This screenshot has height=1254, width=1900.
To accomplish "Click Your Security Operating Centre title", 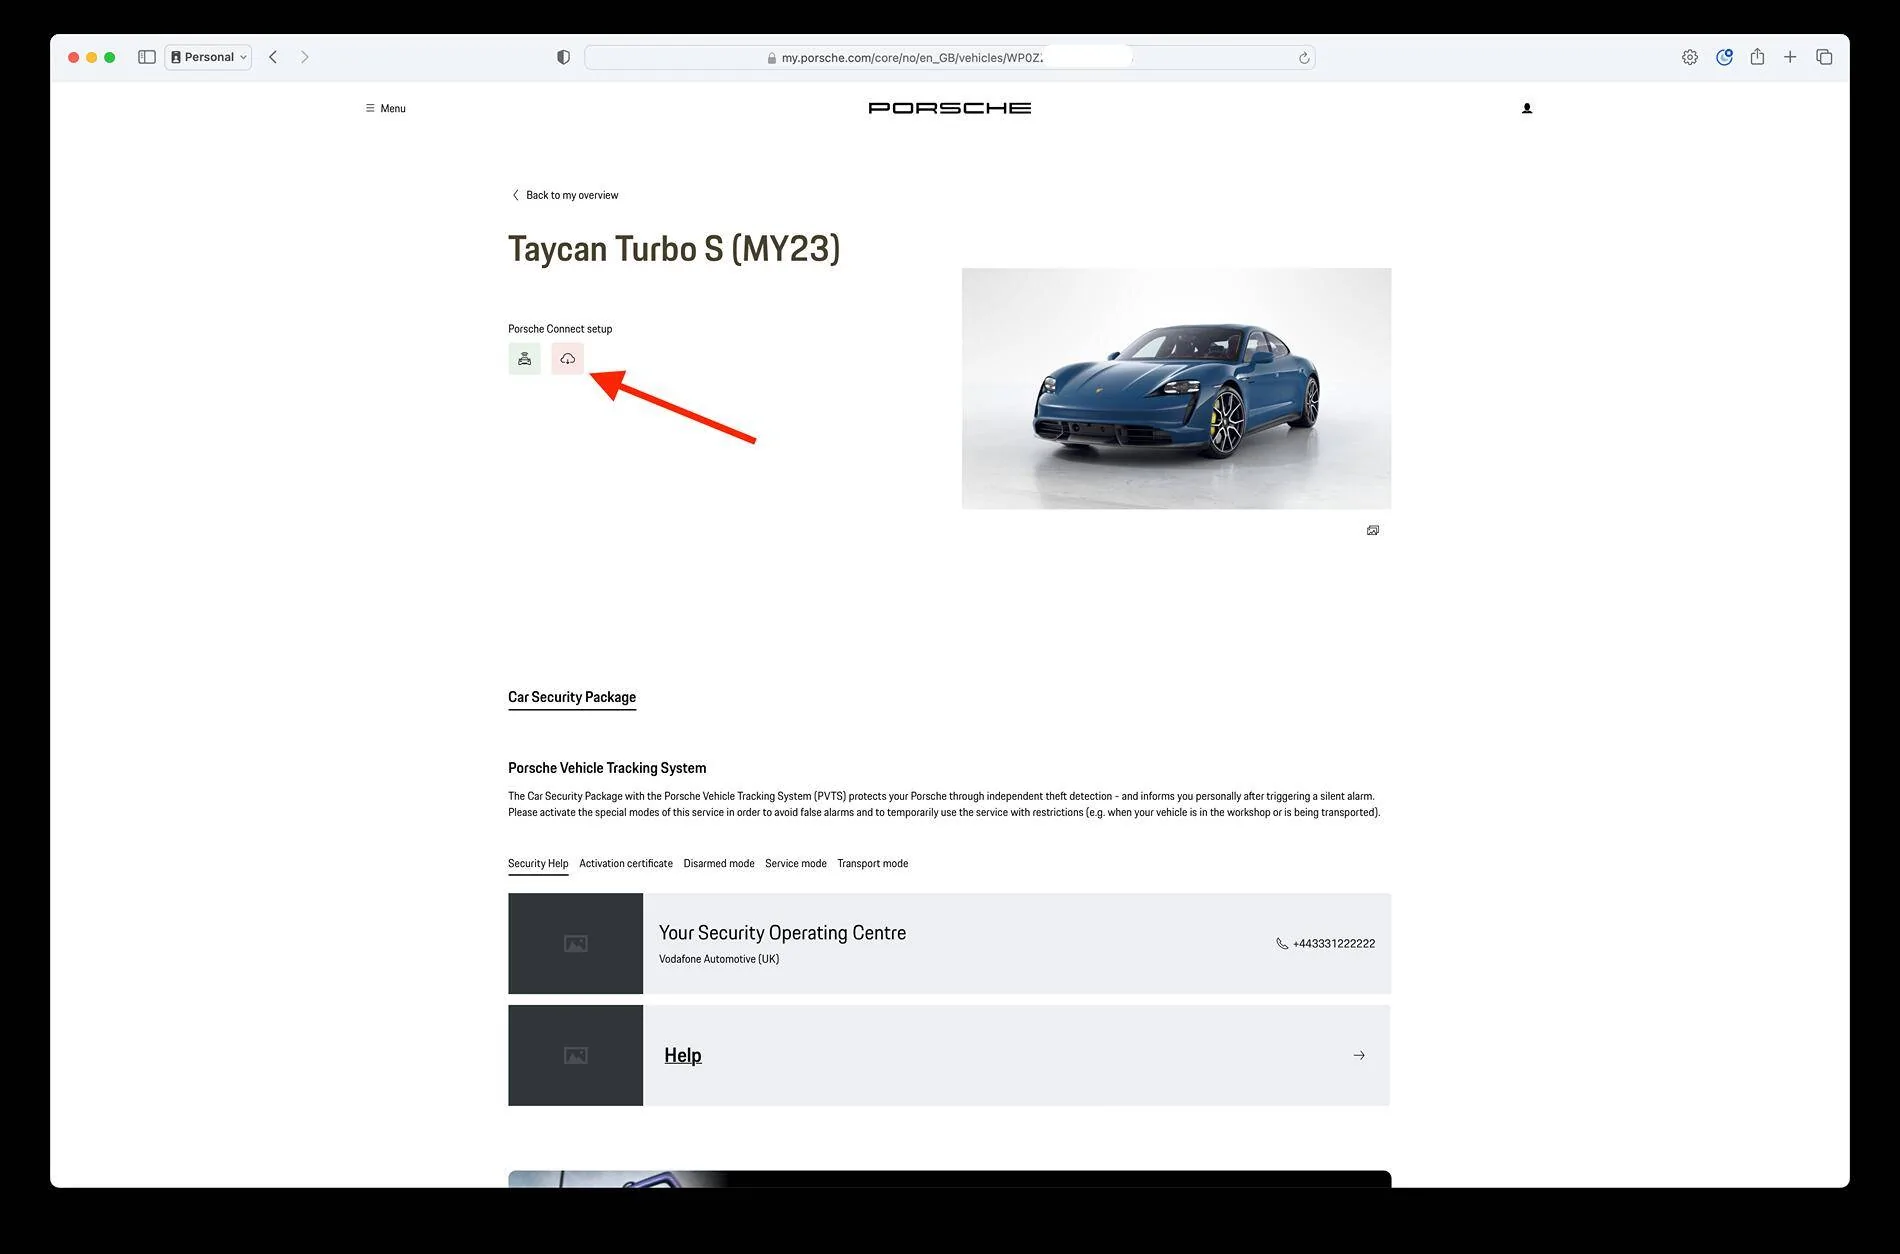I will point(782,932).
